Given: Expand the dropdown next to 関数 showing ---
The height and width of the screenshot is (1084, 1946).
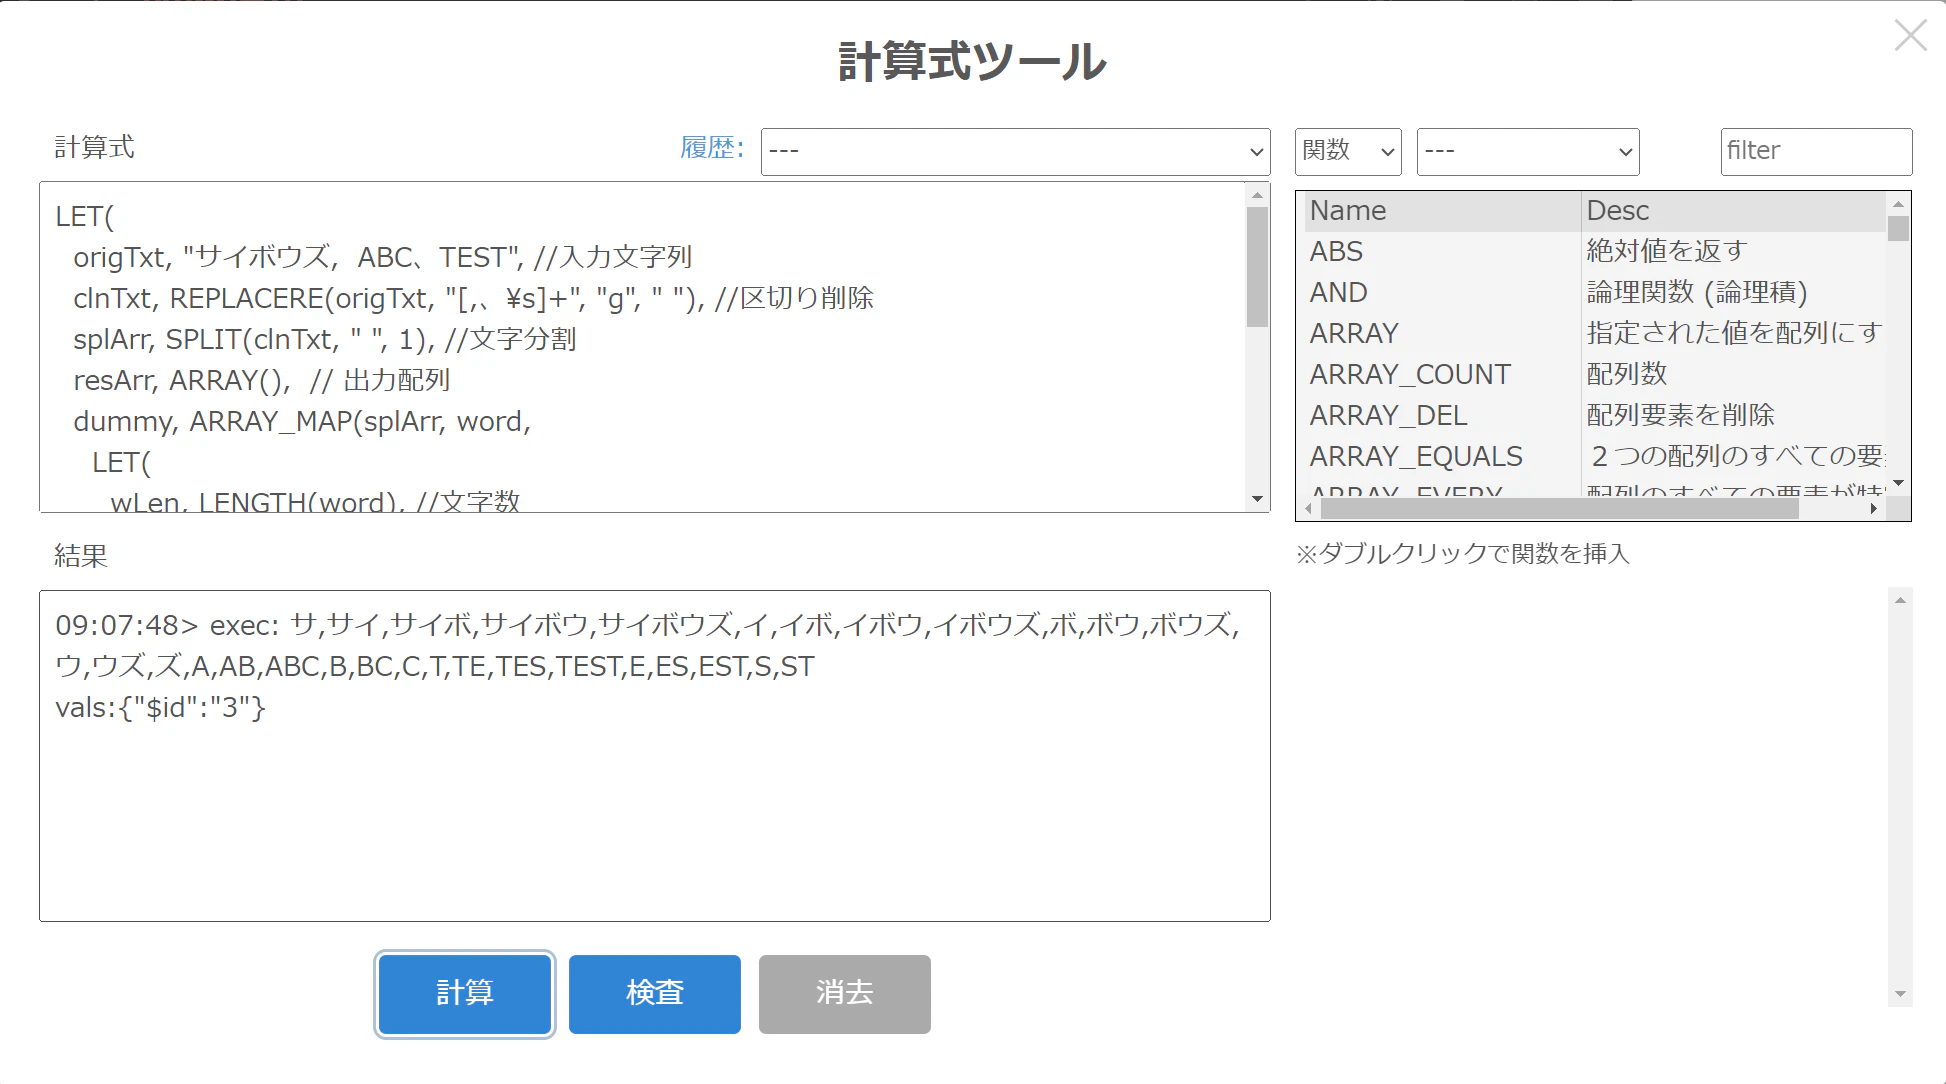Looking at the screenshot, I should (x=1527, y=151).
